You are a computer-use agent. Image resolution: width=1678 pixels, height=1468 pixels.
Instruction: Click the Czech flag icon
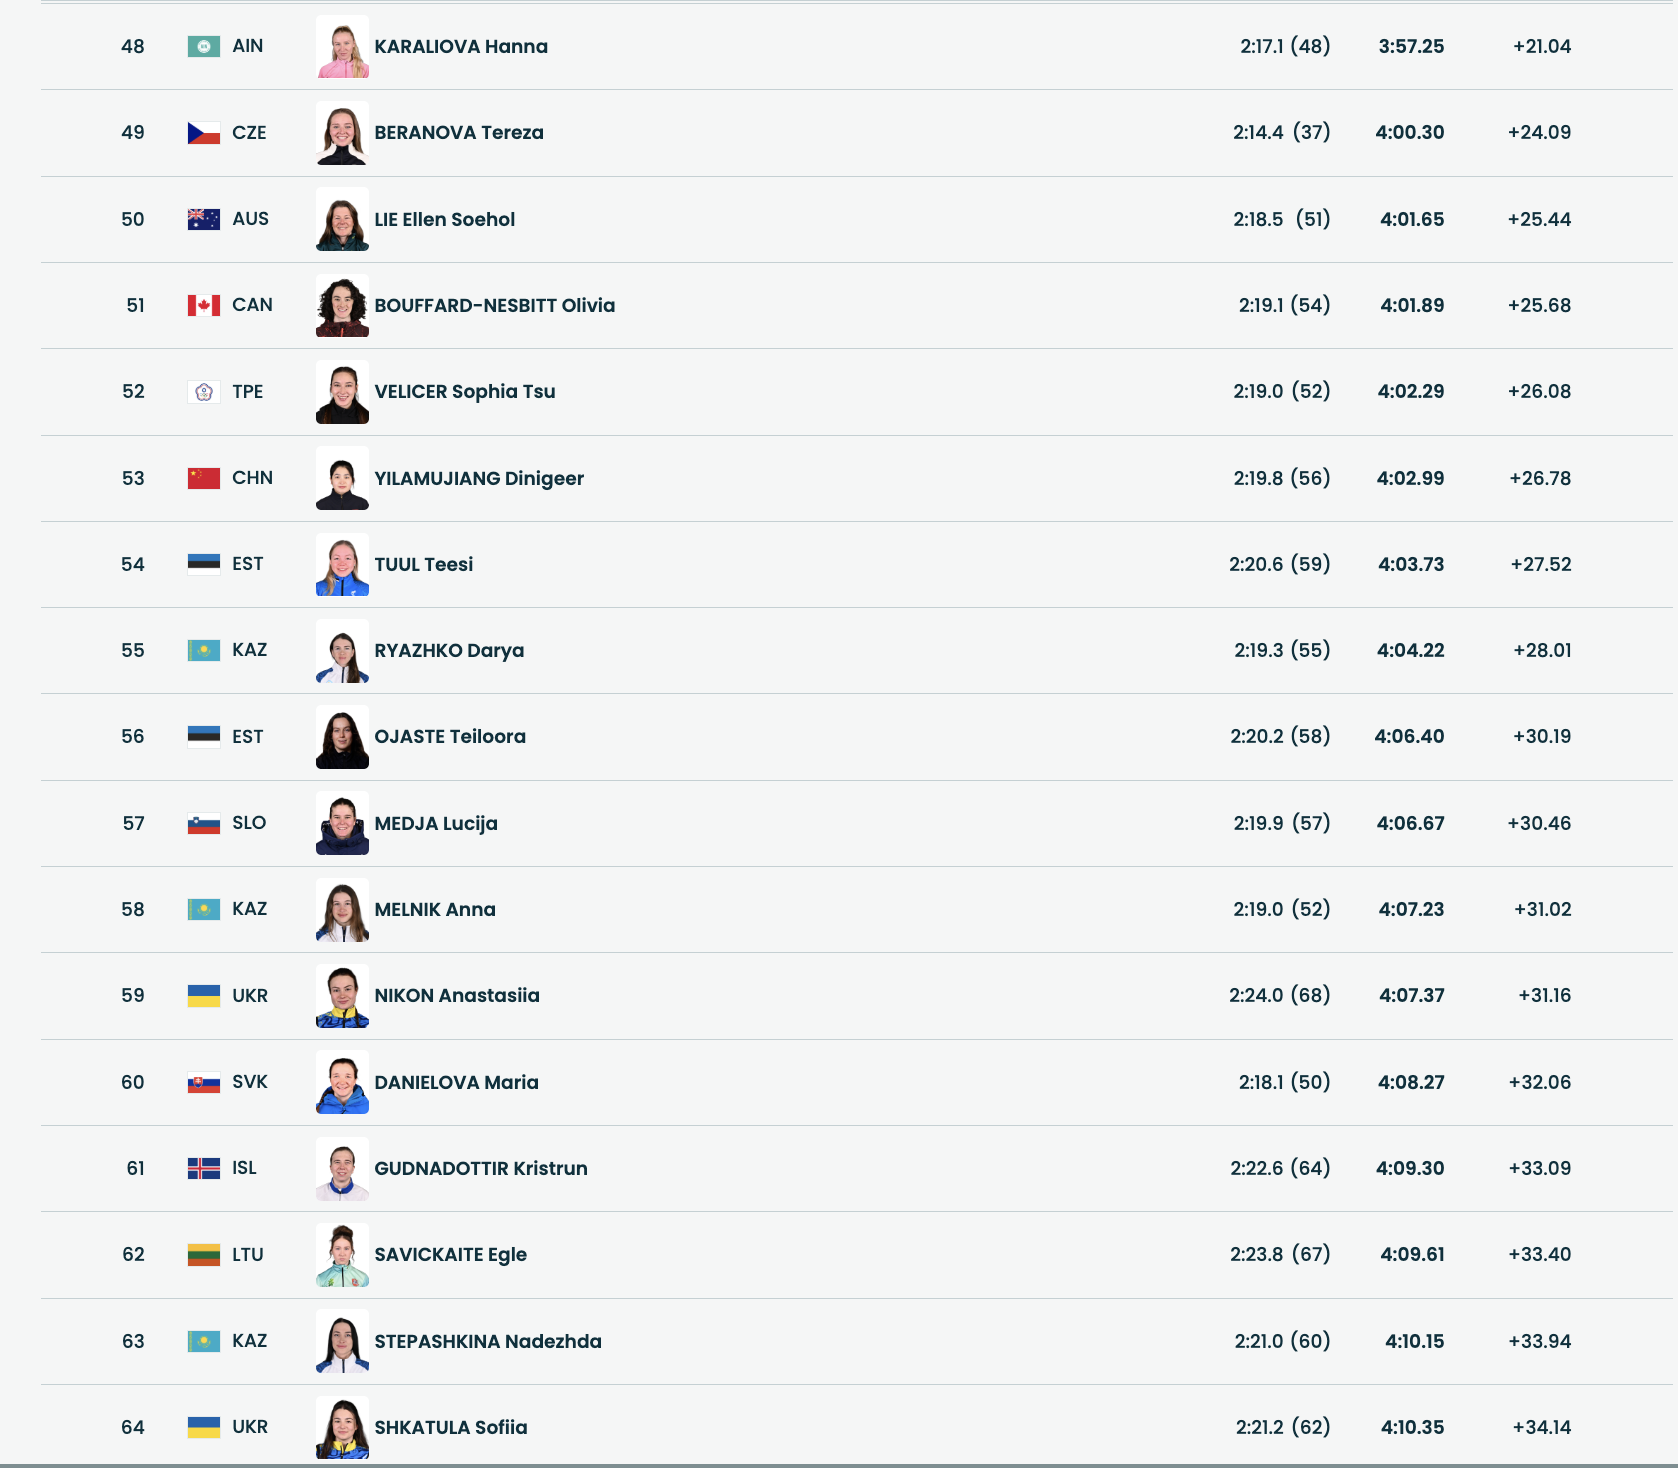point(203,133)
